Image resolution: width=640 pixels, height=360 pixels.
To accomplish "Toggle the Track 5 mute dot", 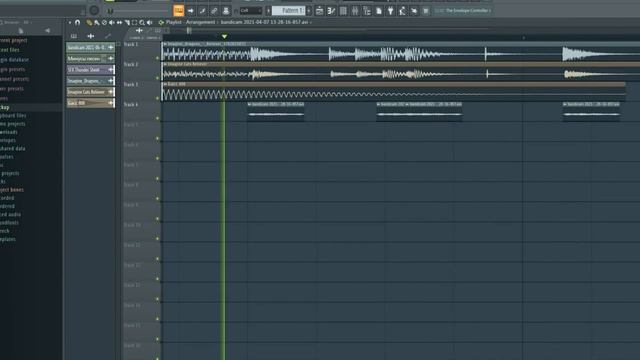I will click(158, 138).
